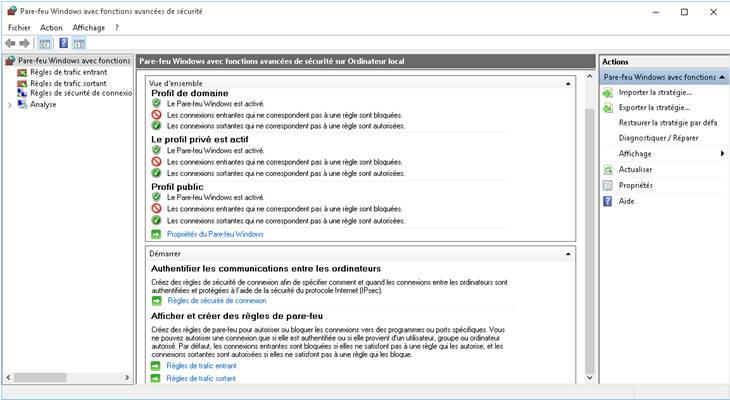Viewport: 730px width, 400px height.
Task: Click Importer la stratégie... action
Action: (x=655, y=93)
